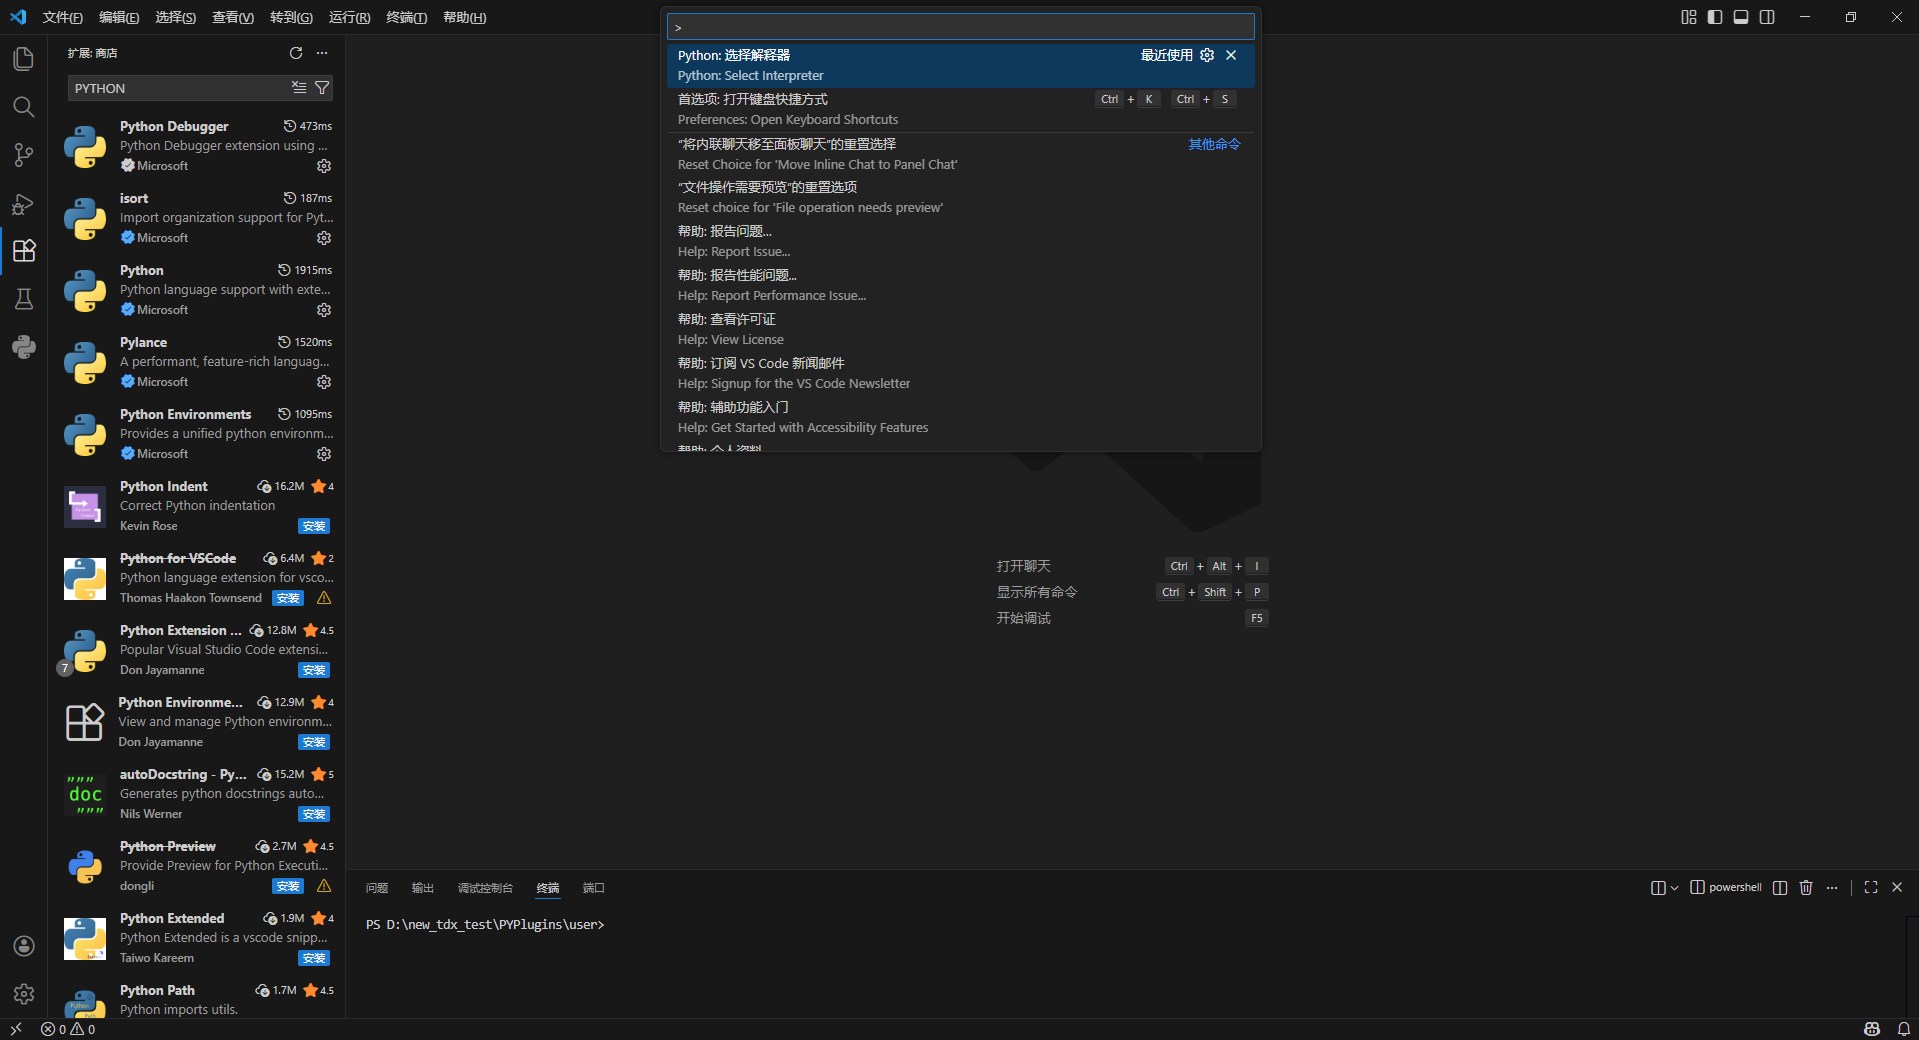Switch to the 输出 panel tab
This screenshot has height=1040, width=1919.
(422, 888)
